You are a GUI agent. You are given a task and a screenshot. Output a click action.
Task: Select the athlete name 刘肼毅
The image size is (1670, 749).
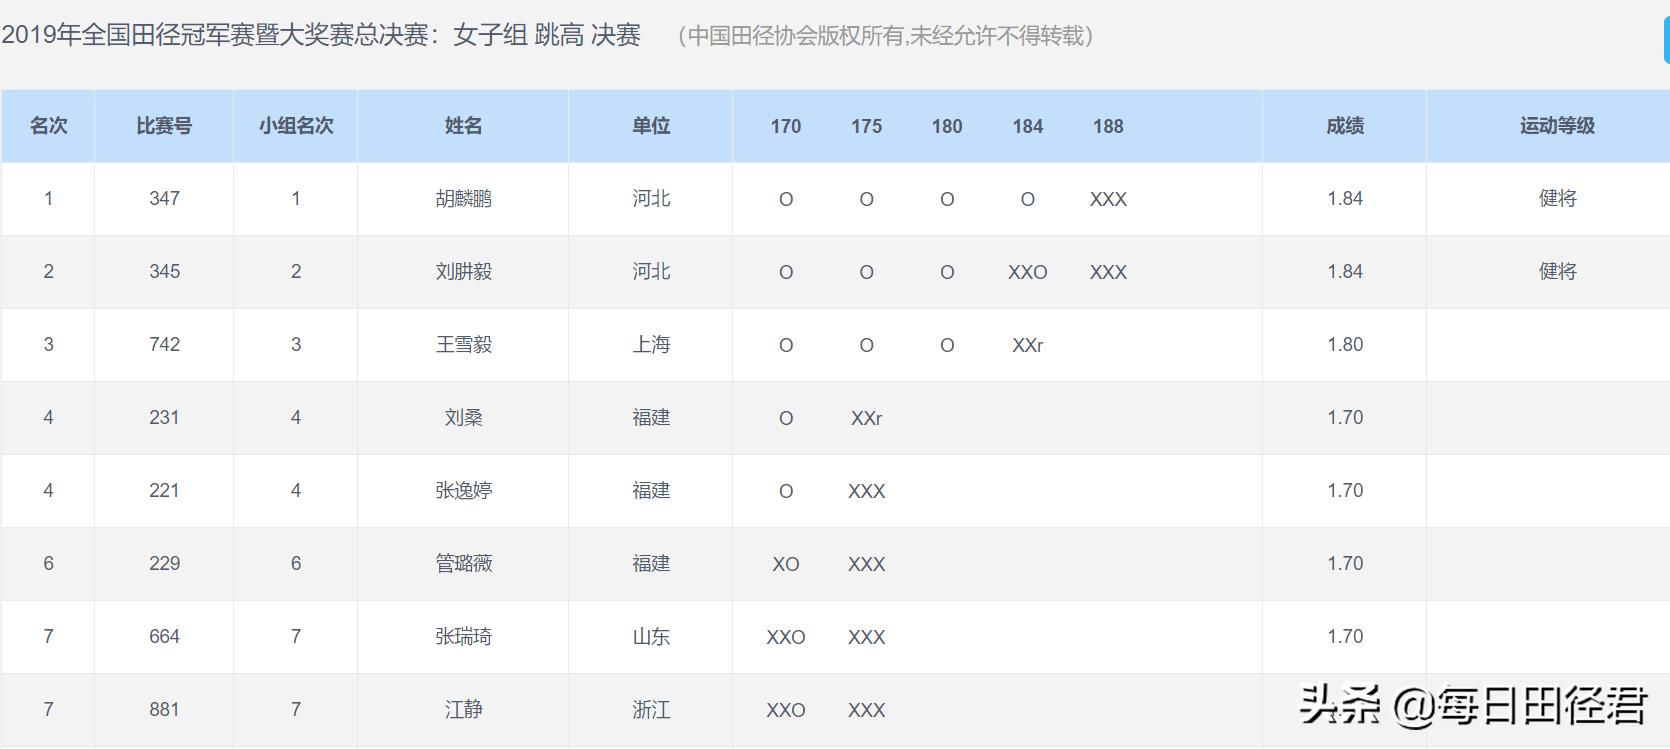463,272
